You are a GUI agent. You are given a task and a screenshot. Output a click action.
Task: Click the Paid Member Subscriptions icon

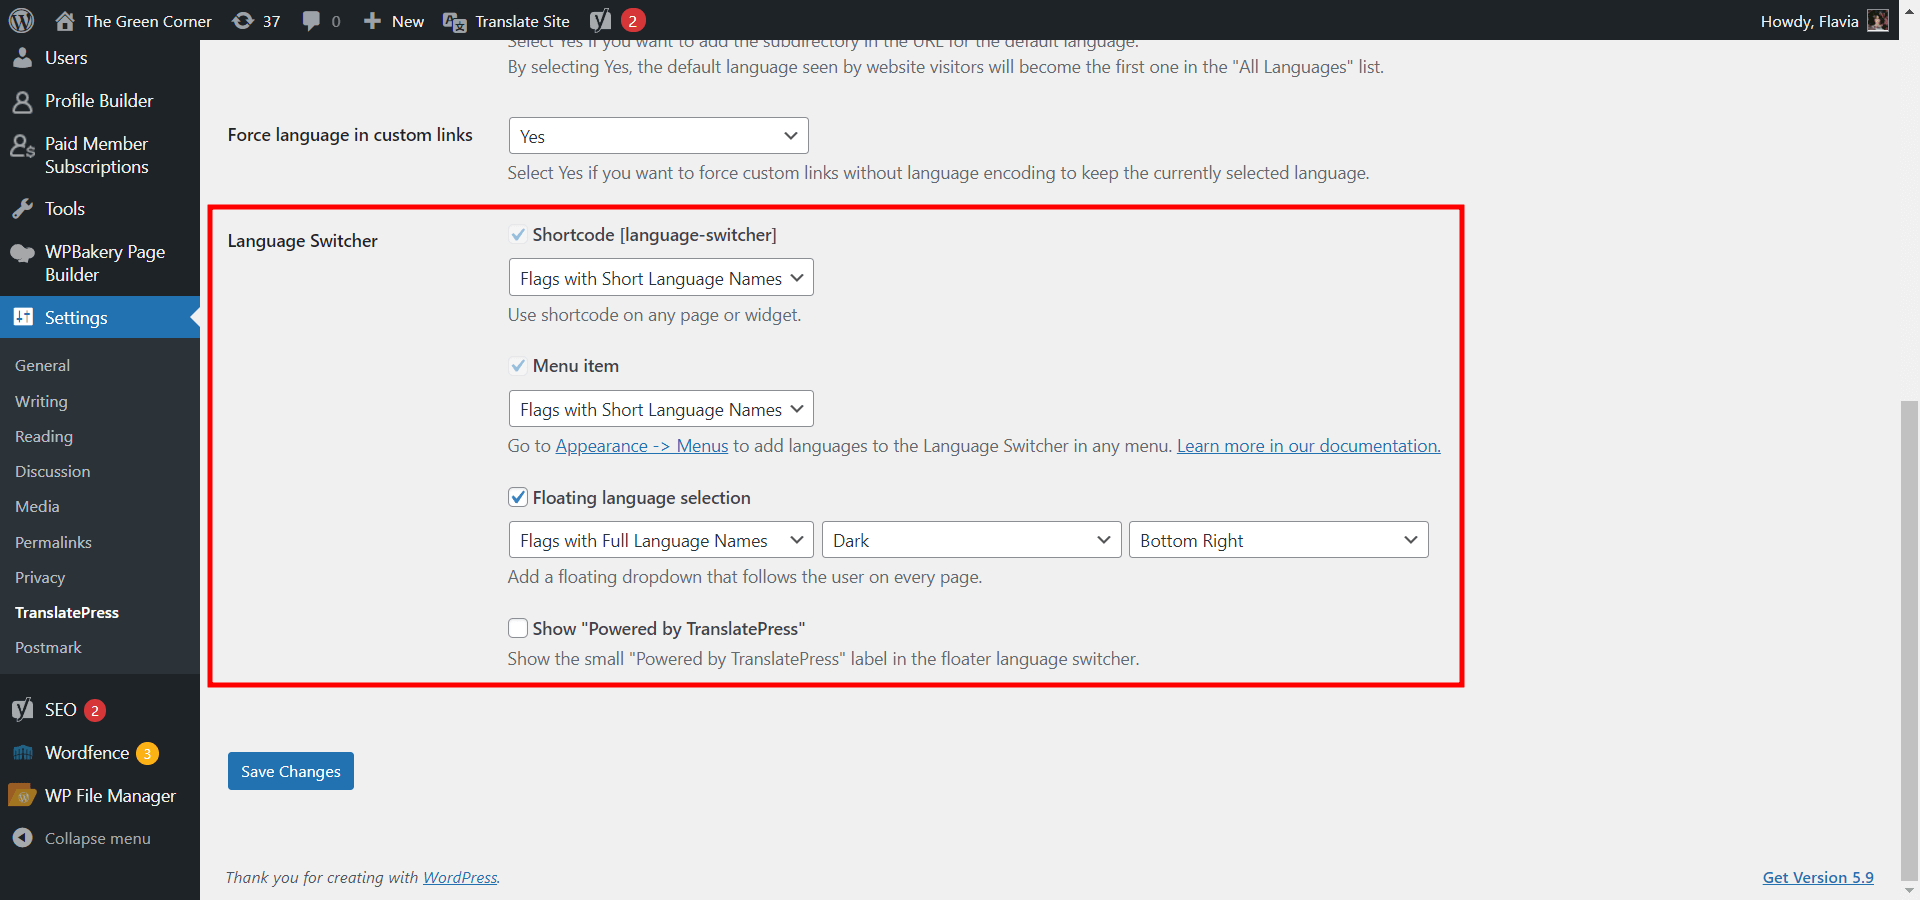22,146
